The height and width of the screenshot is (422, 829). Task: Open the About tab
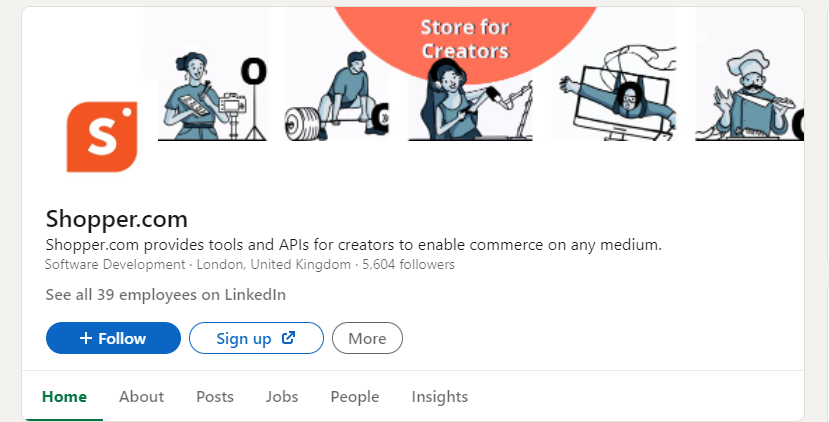click(141, 396)
